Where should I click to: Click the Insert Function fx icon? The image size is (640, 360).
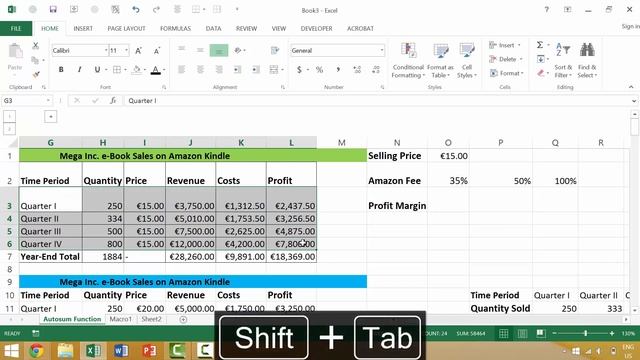[x=113, y=100]
